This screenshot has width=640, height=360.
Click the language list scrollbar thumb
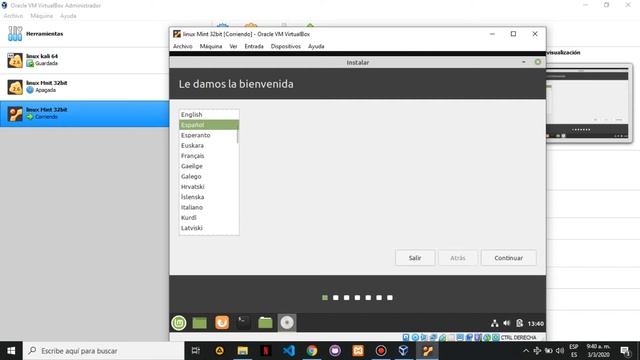click(x=238, y=135)
